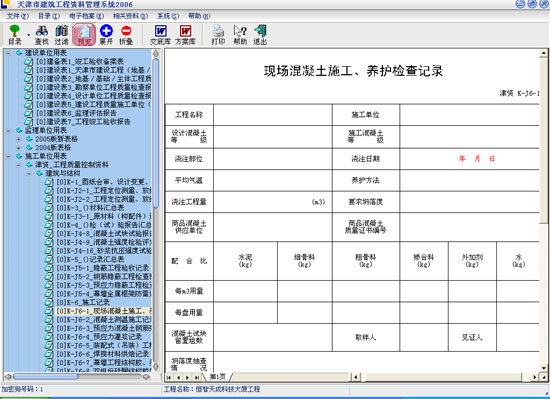550x399 pixels.
Task: Open the 文件 menu
Action: (18, 16)
